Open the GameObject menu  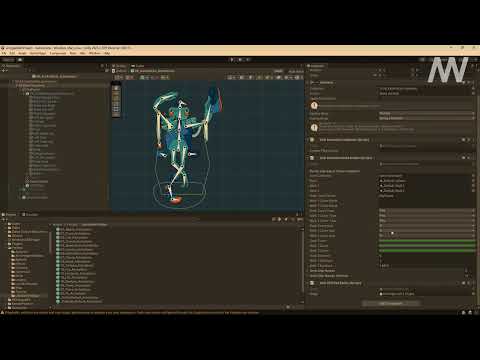(38, 53)
